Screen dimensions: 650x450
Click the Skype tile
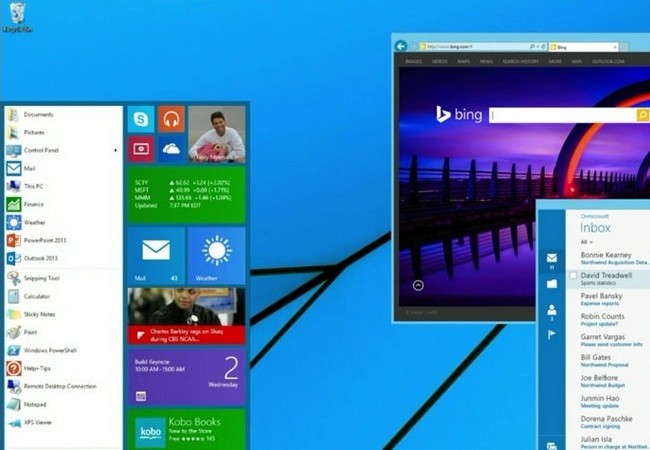[141, 119]
